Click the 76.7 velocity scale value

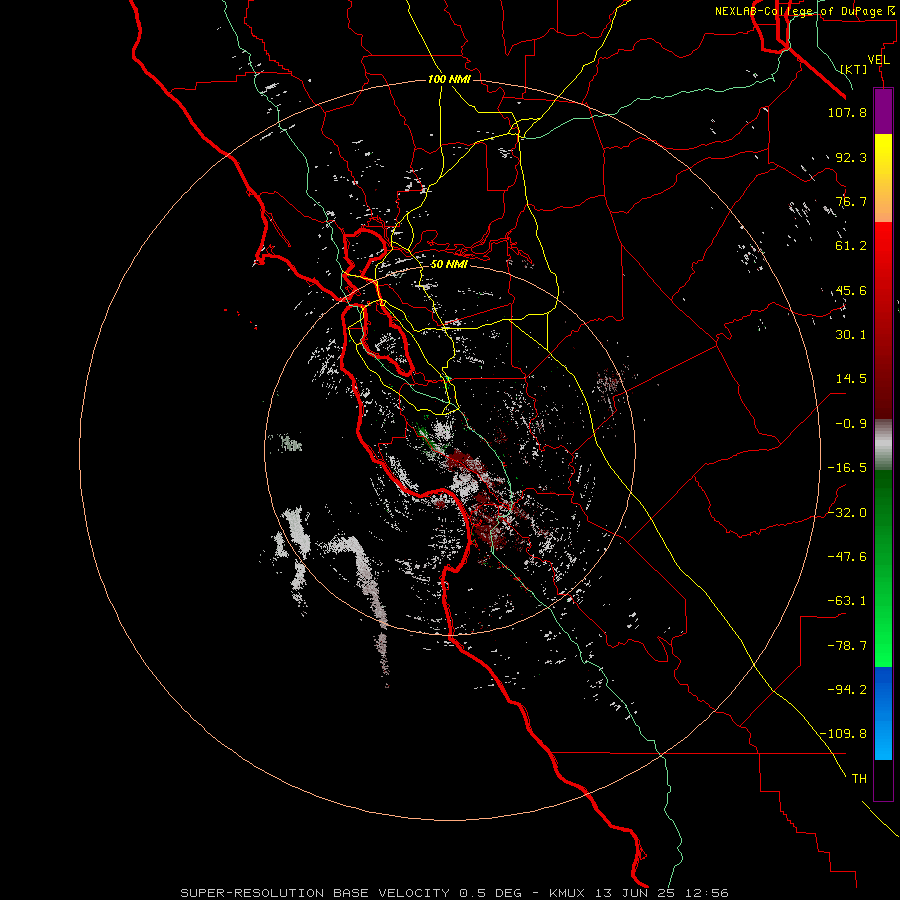(x=851, y=201)
